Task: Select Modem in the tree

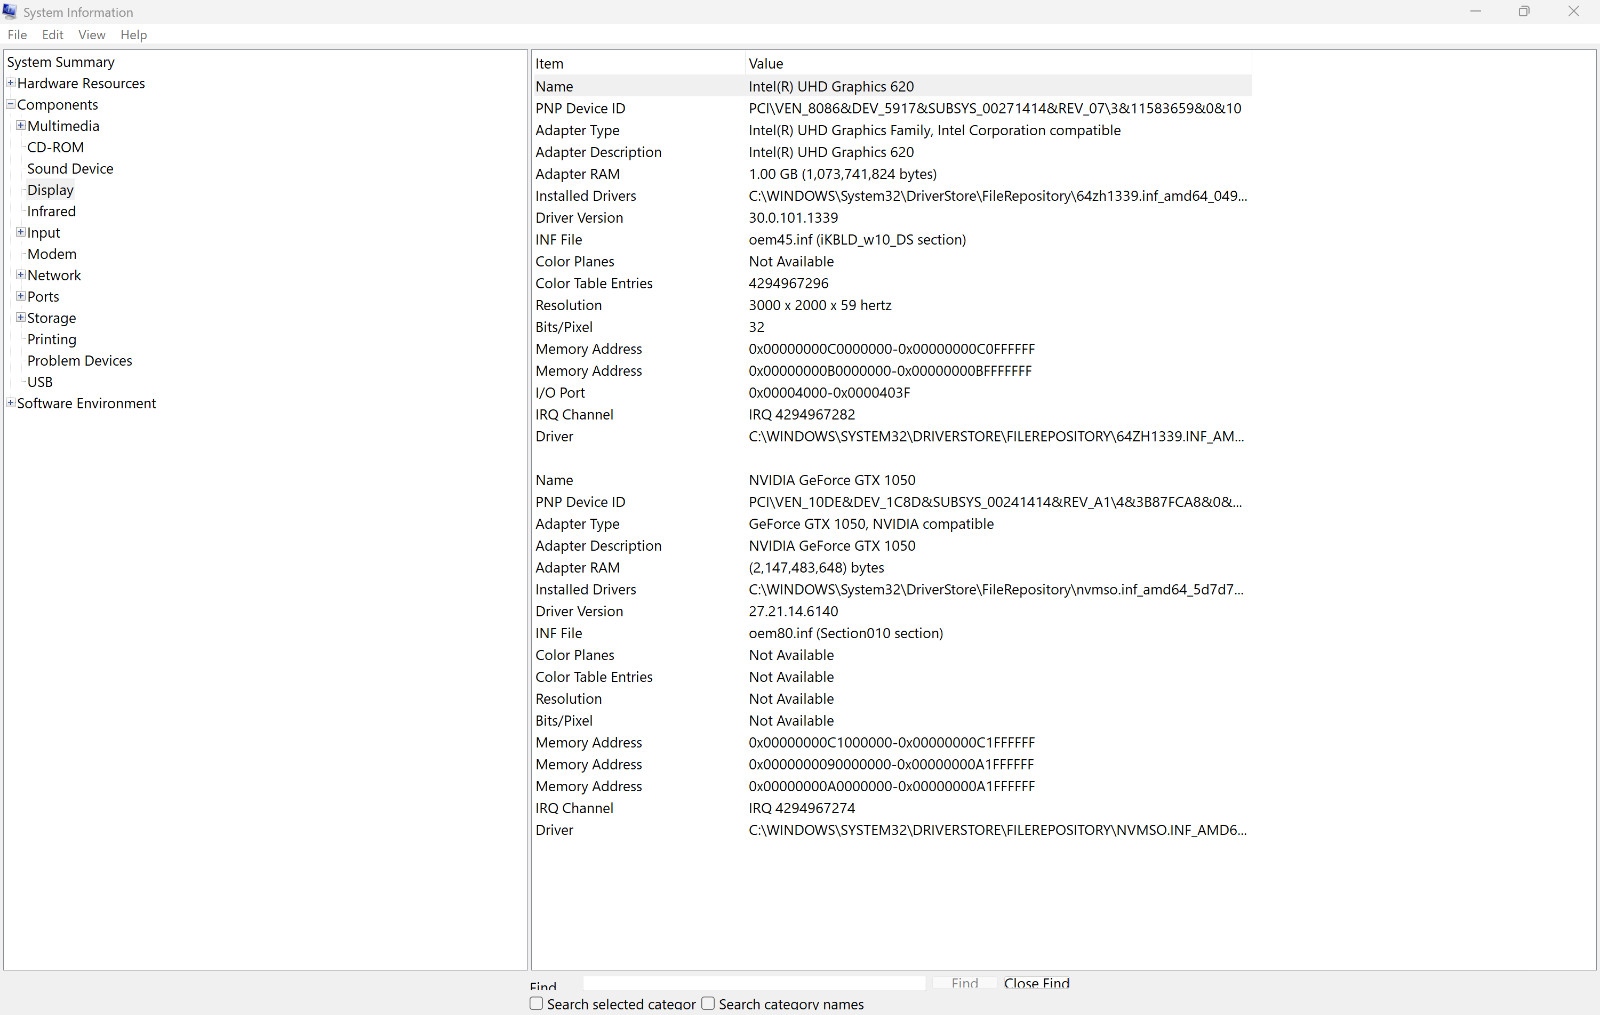Action: point(52,254)
